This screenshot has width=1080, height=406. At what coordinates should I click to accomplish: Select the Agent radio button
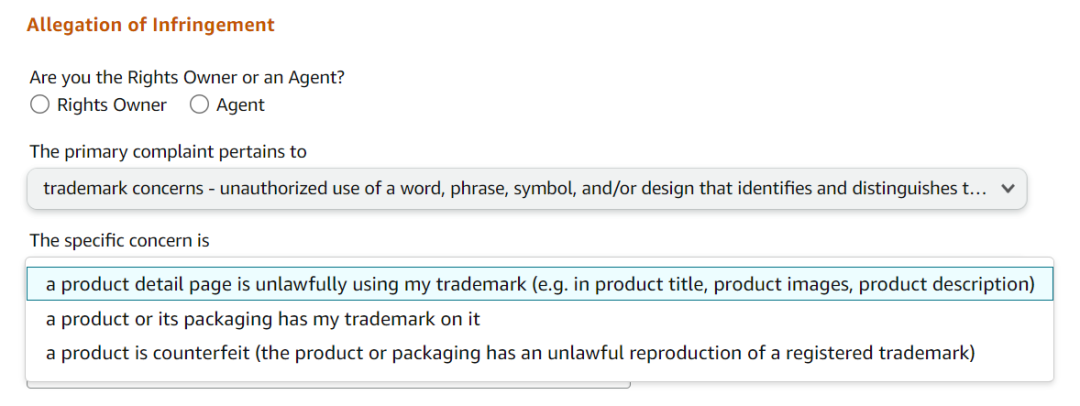pos(199,105)
